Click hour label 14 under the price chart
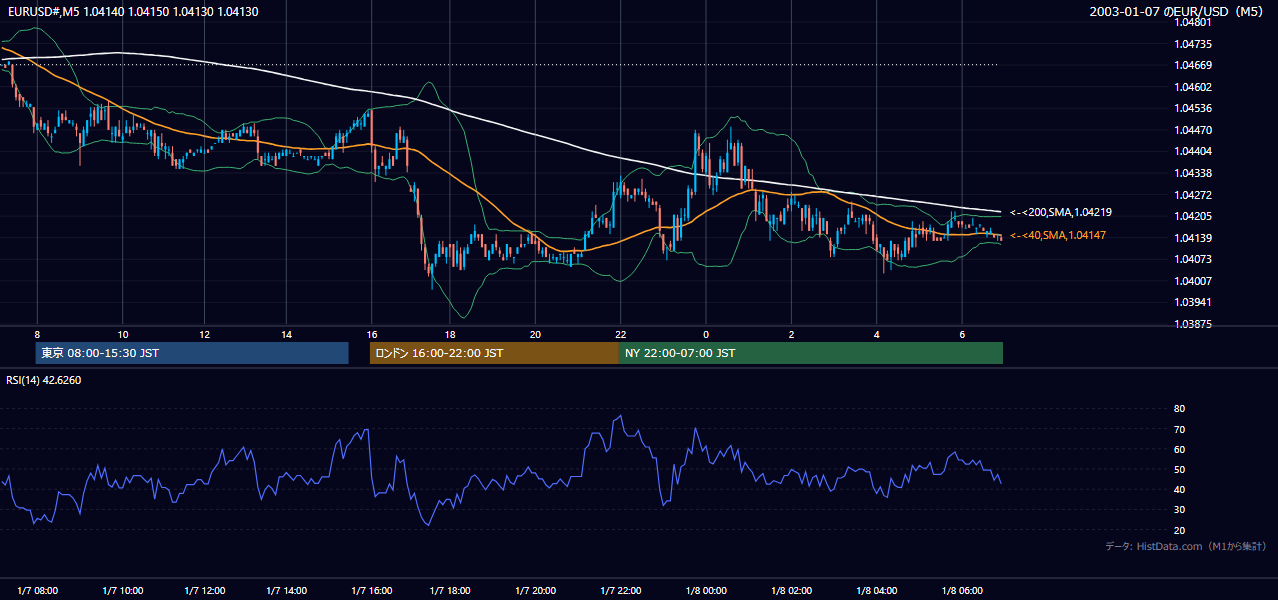 coord(286,334)
